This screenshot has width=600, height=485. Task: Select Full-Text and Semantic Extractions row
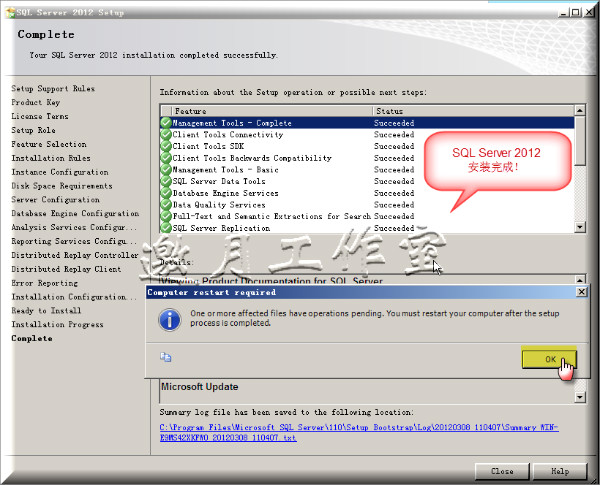tap(367, 216)
